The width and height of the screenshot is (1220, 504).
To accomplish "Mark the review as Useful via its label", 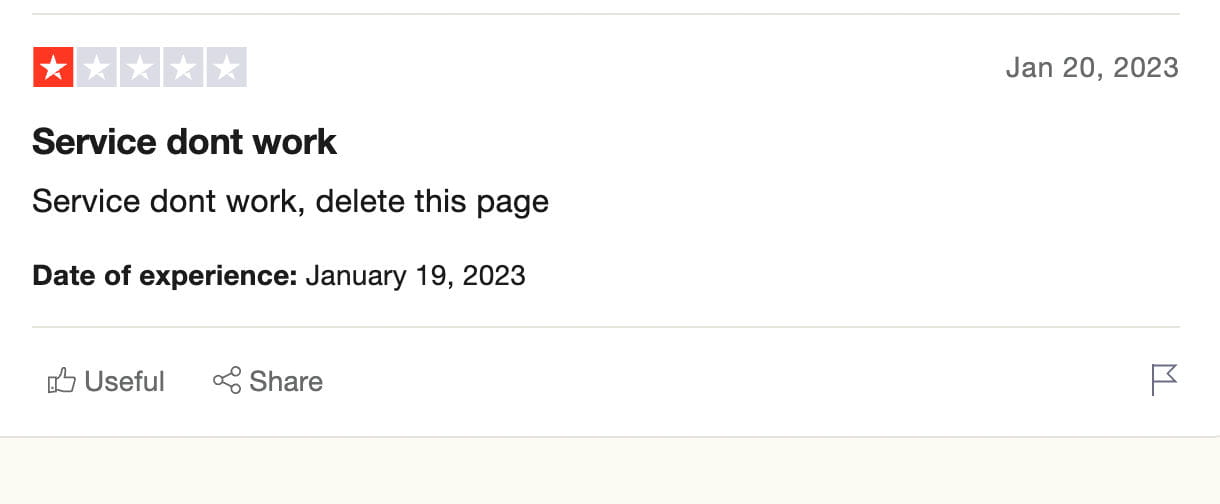I will coord(124,381).
